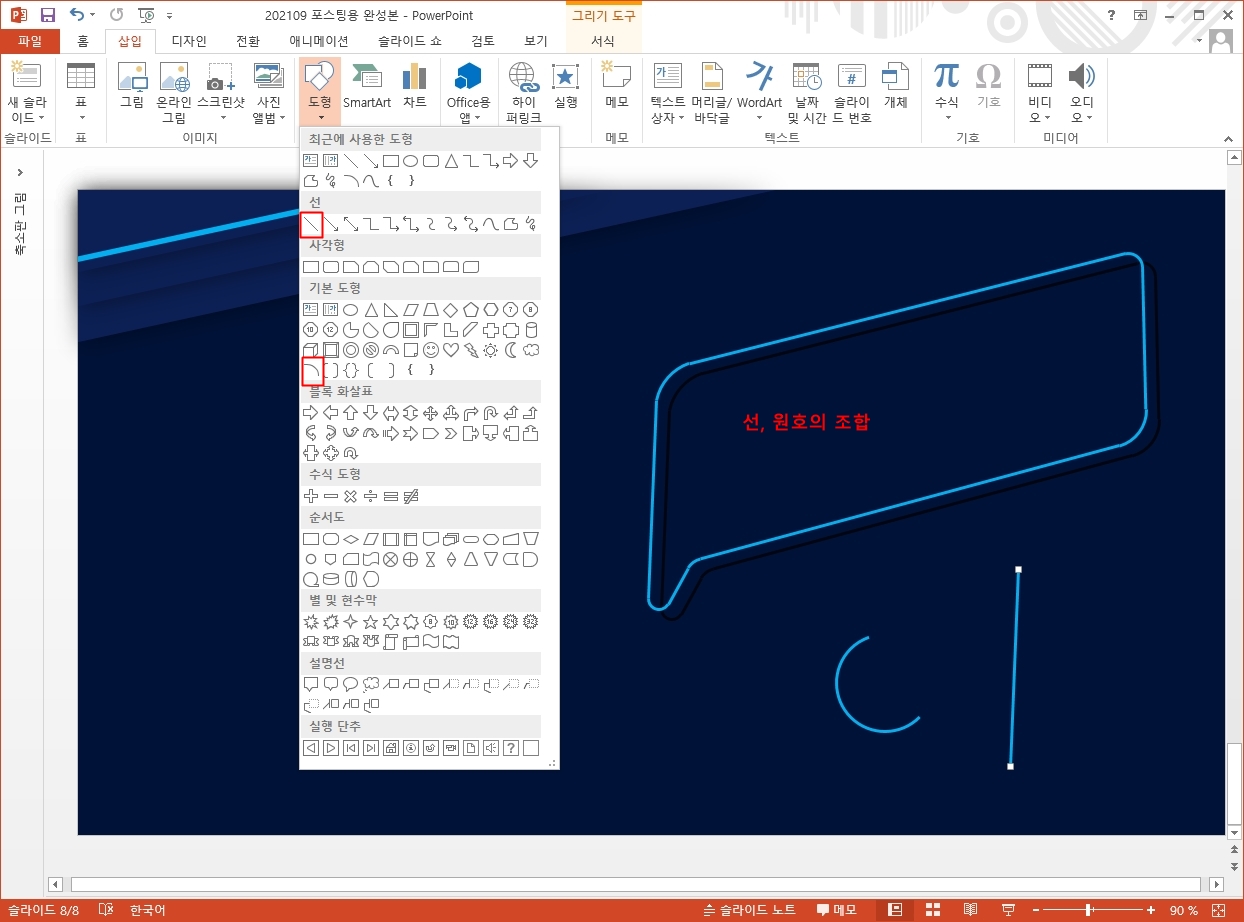The image size is (1244, 922).
Task: Switch to the 홈 tab
Action: (x=83, y=41)
